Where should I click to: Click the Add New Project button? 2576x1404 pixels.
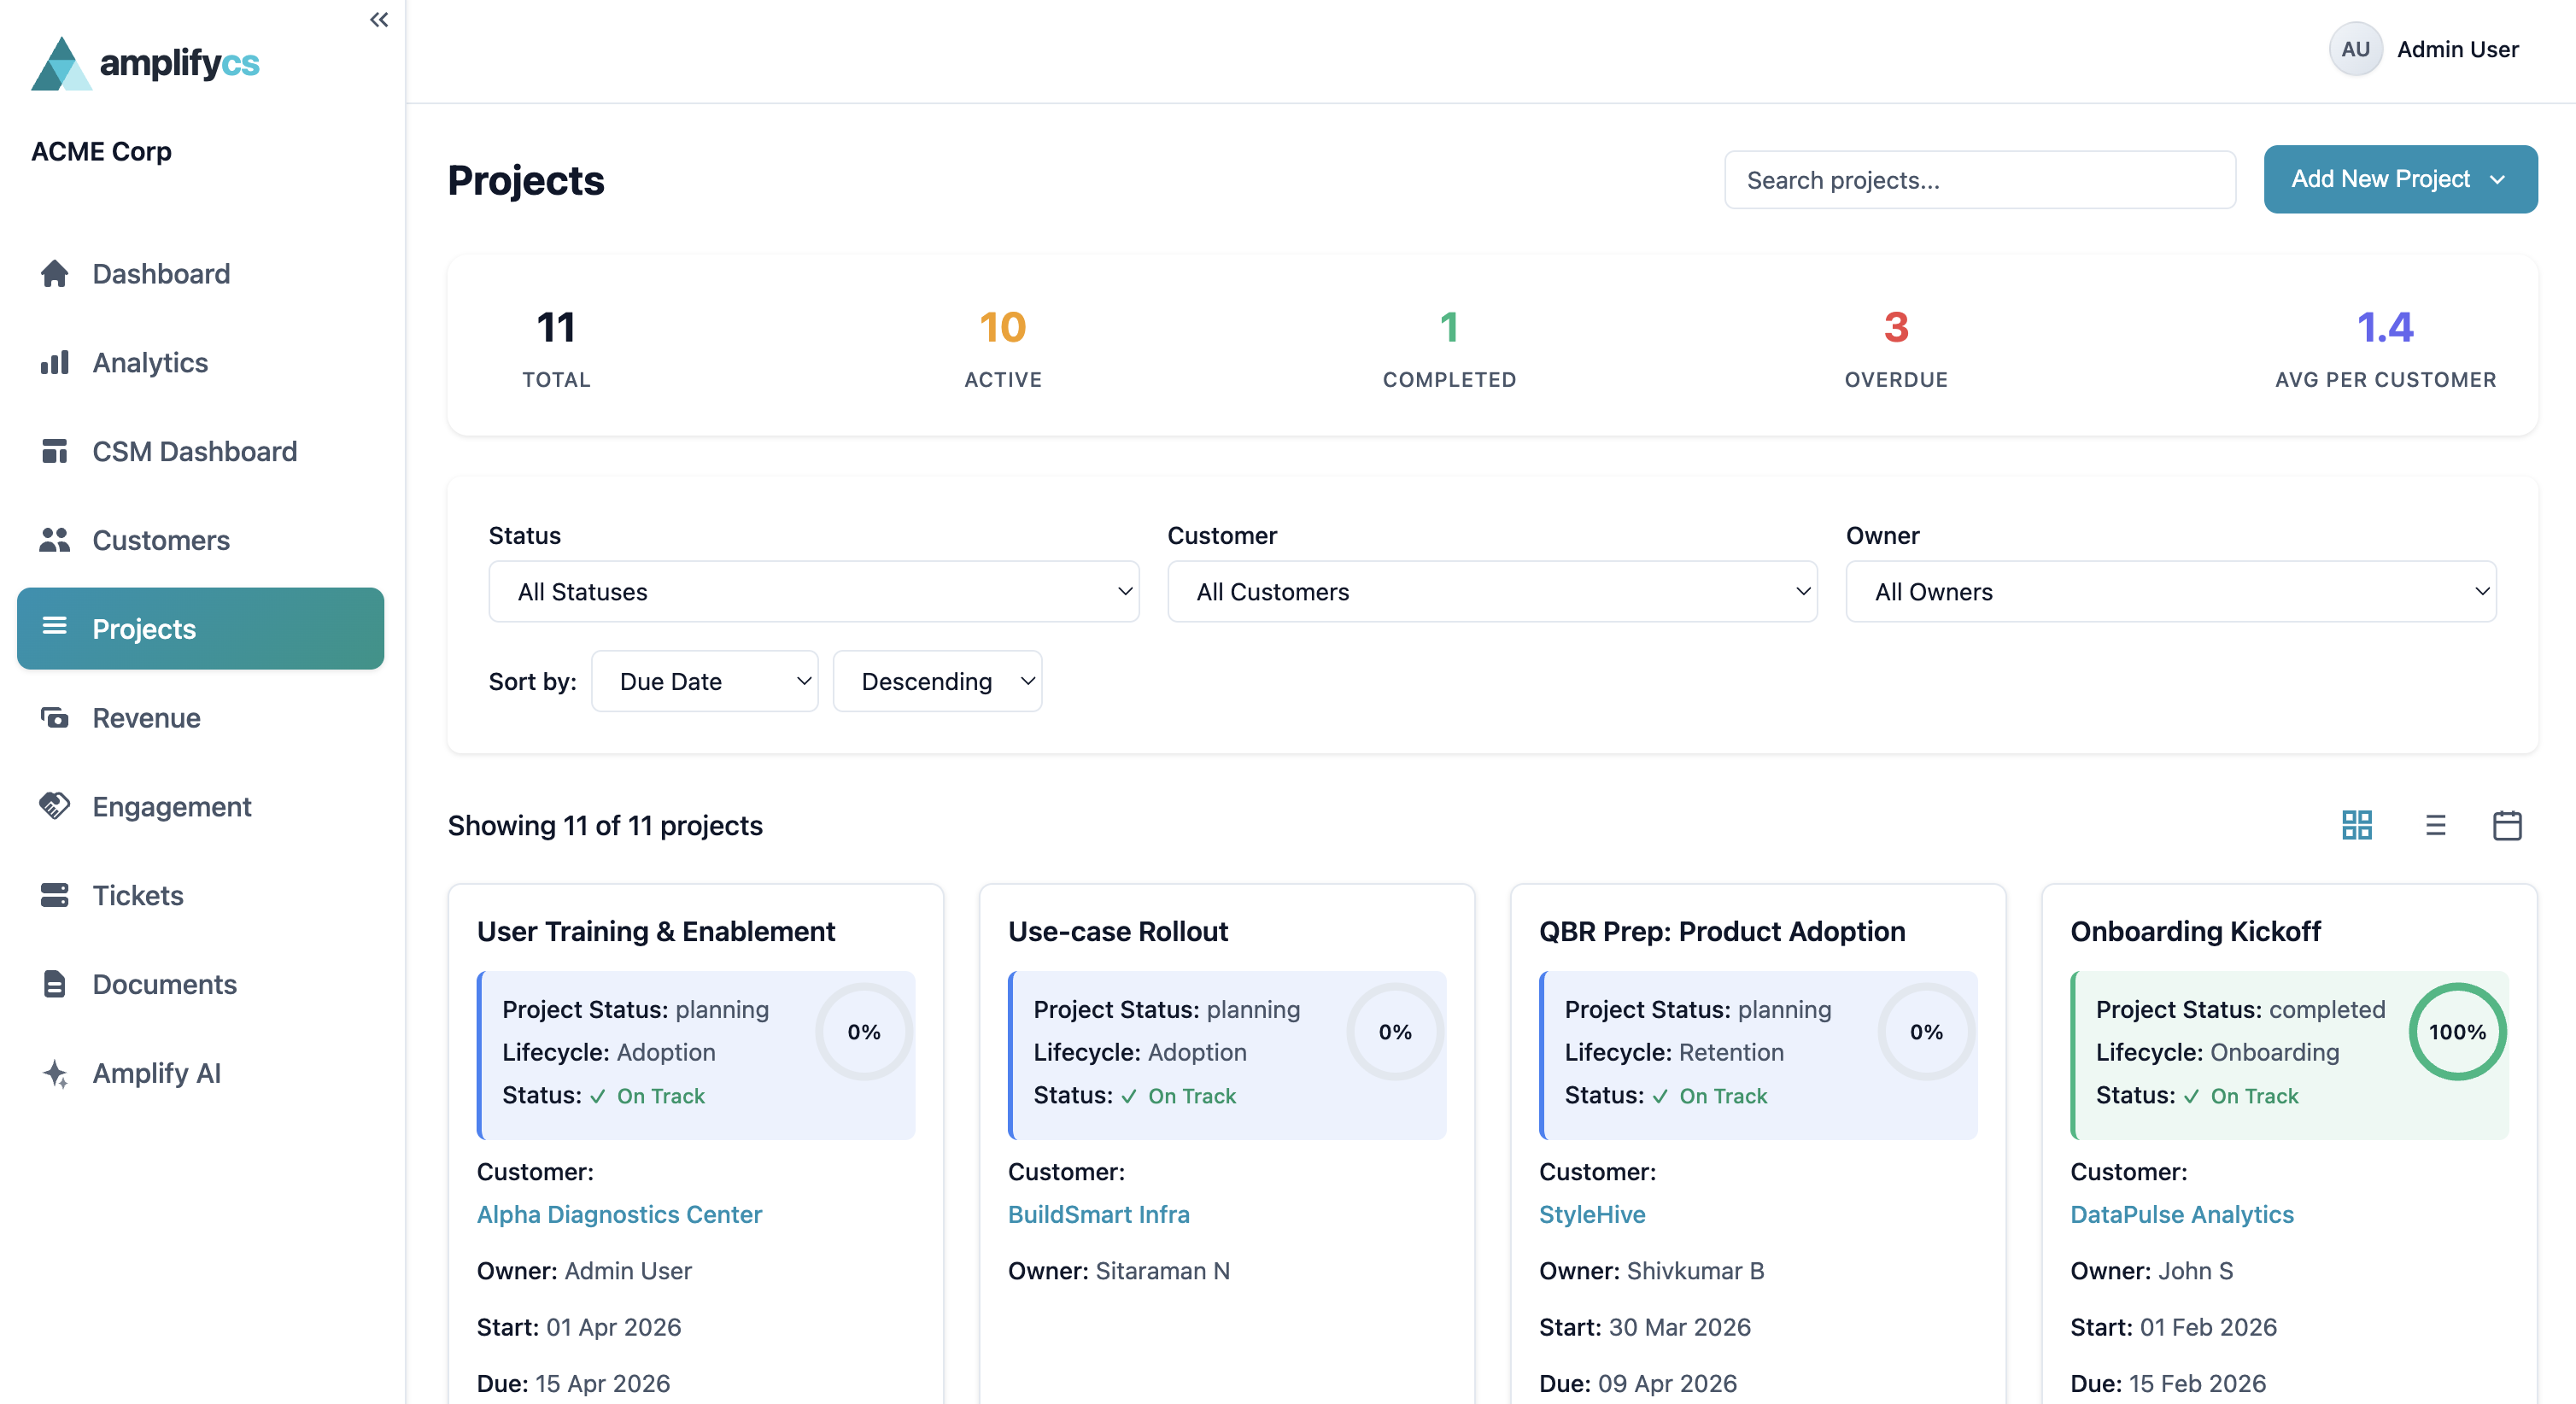coord(2400,179)
